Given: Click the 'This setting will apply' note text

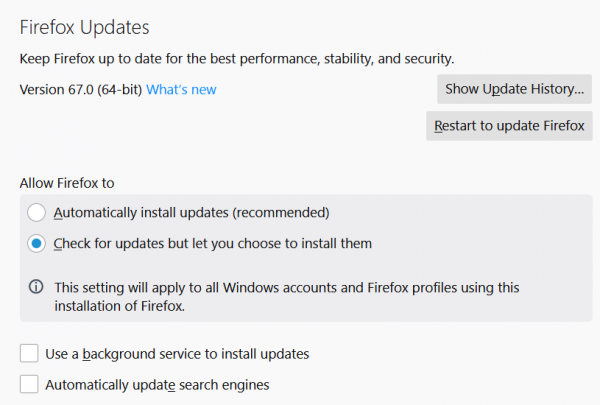Looking at the screenshot, I should [288, 287].
